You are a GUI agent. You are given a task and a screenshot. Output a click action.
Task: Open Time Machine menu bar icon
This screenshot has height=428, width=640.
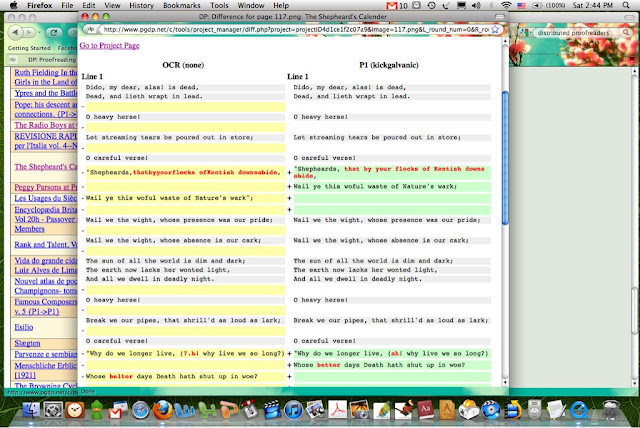[x=431, y=5]
